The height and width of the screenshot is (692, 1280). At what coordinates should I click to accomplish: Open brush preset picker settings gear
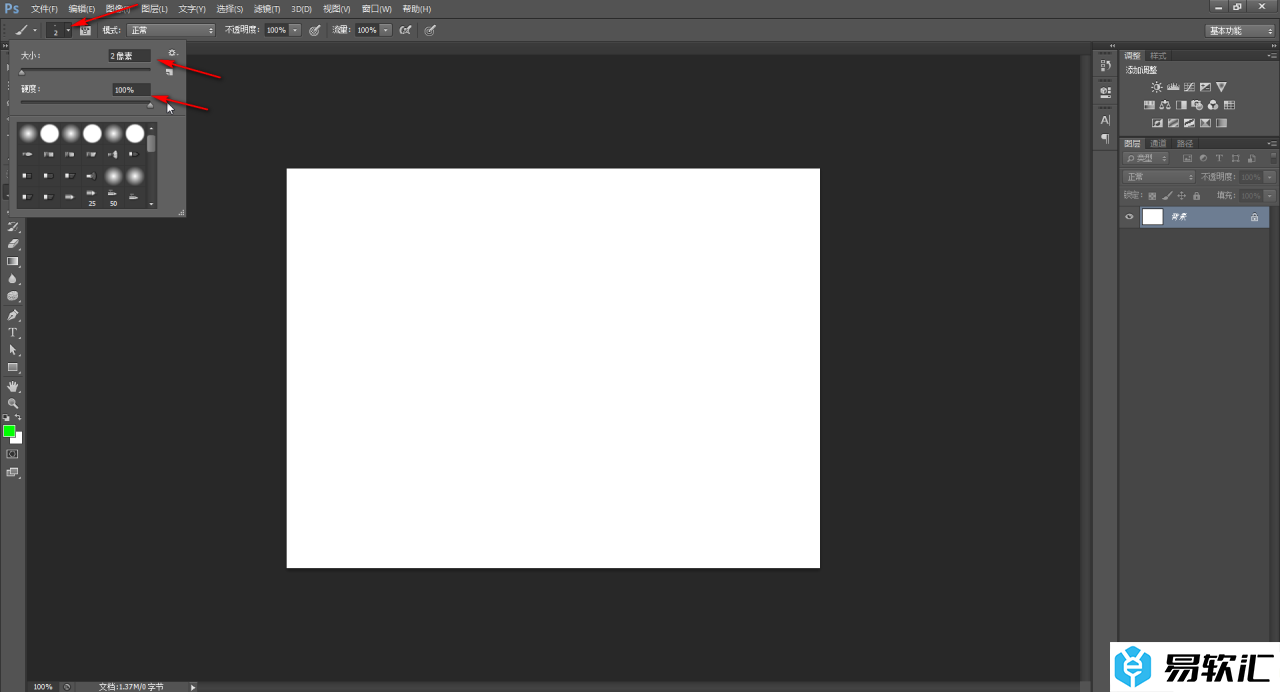click(172, 54)
